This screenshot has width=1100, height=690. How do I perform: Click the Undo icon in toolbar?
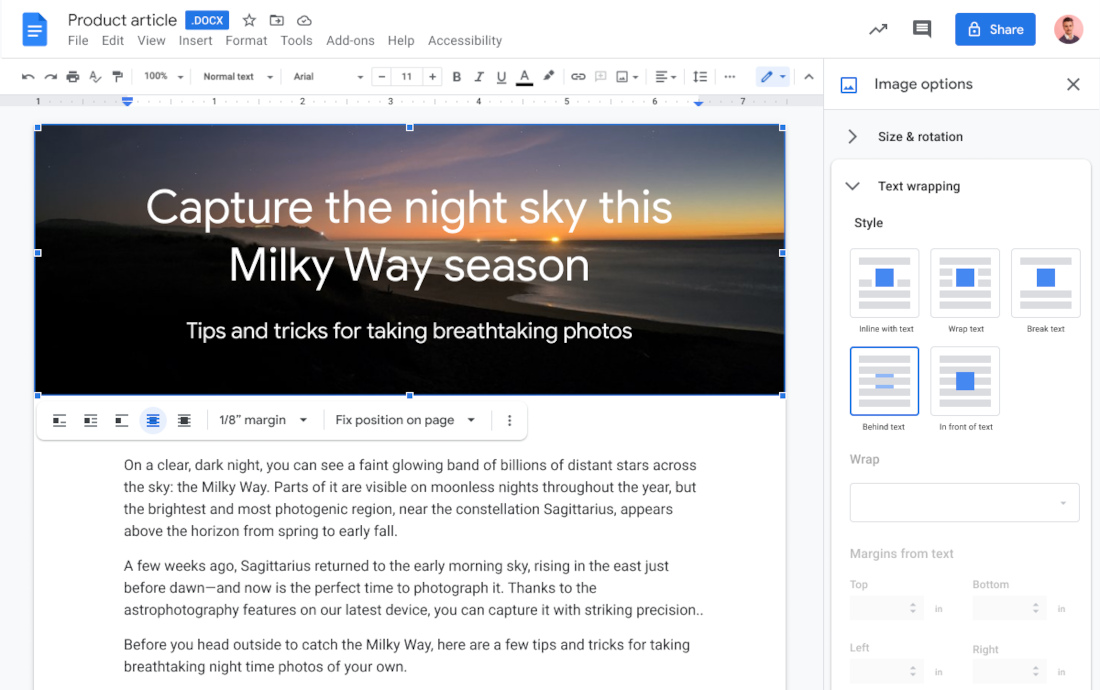click(x=28, y=76)
